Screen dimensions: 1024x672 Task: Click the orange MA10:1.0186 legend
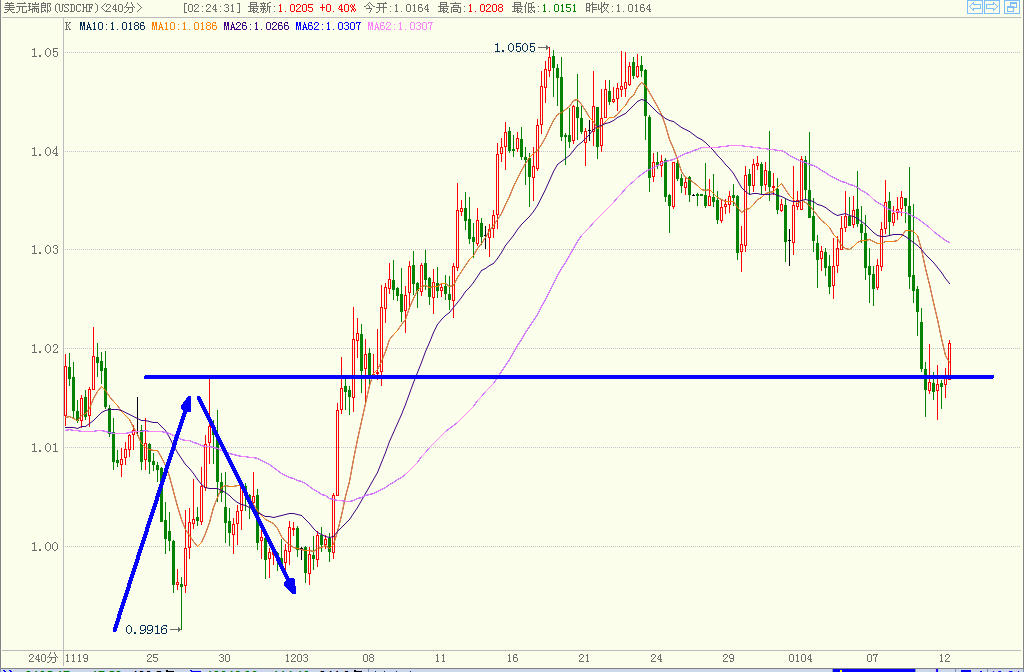(x=184, y=26)
